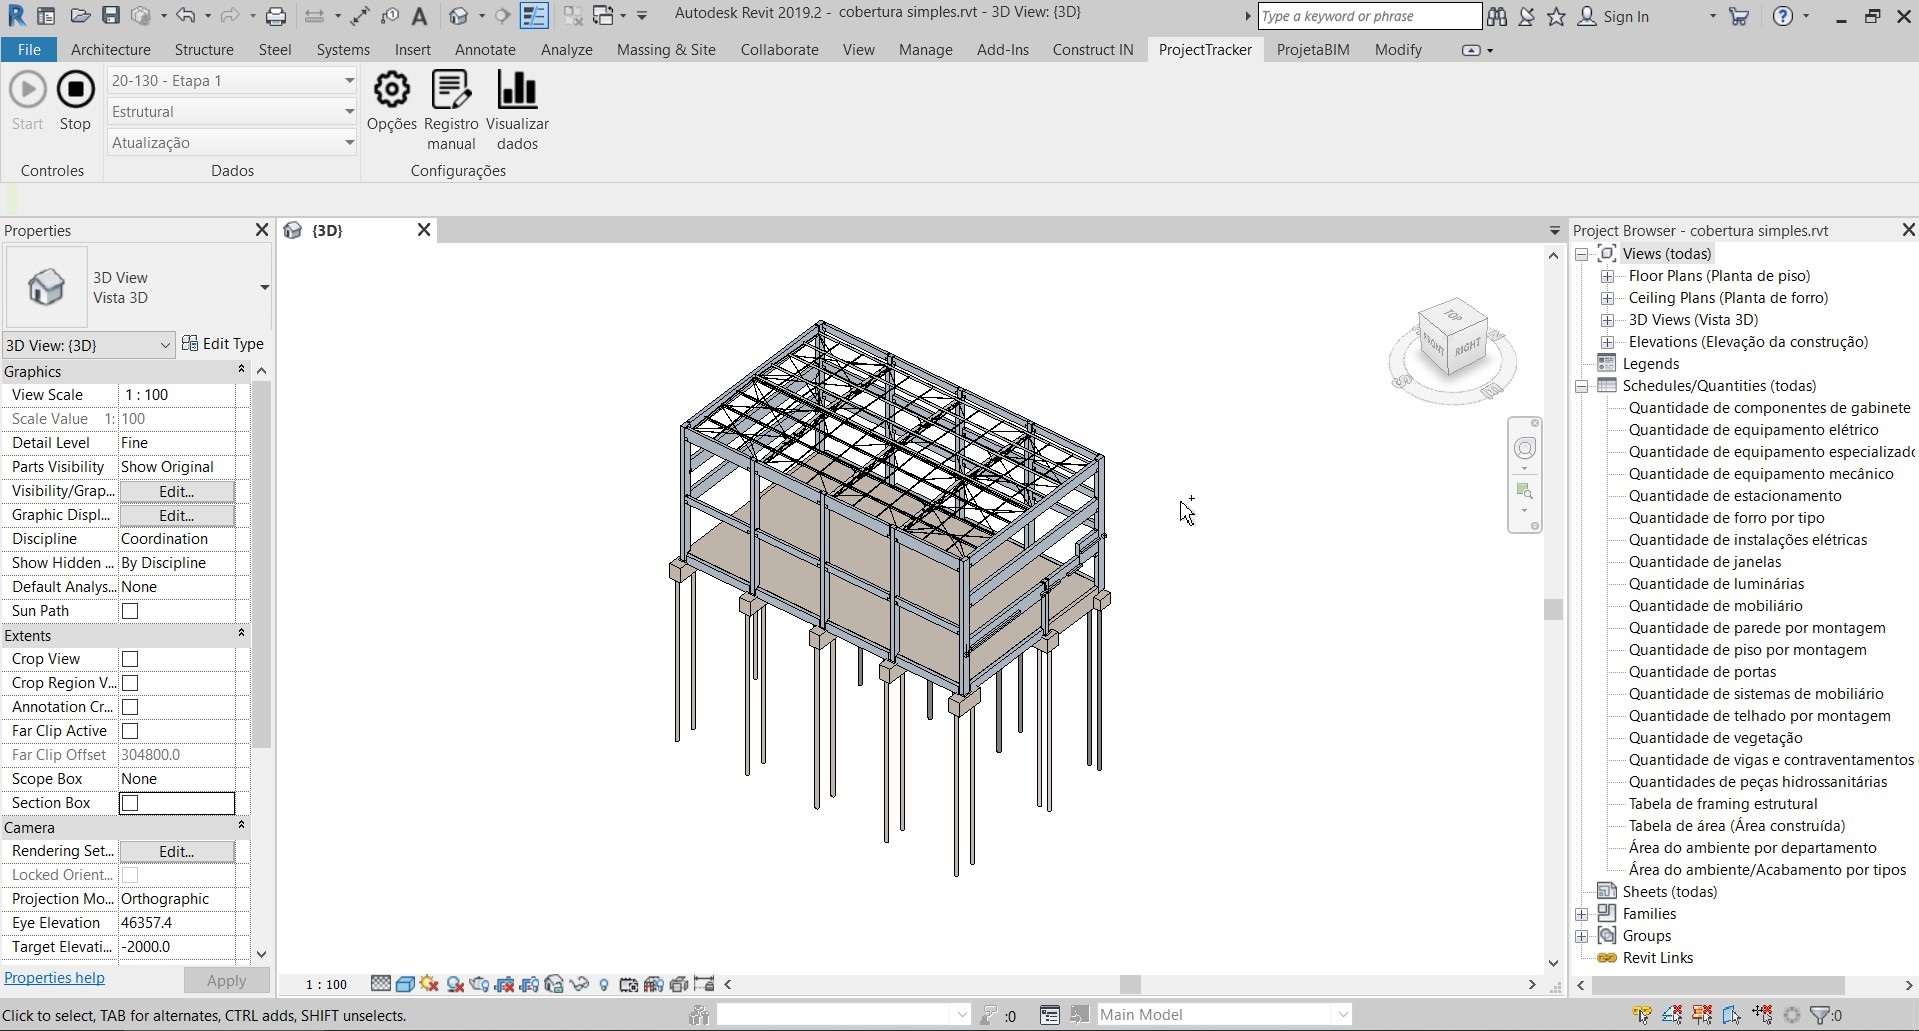The image size is (1919, 1031).
Task: Toggle shadows from the view control bar
Action: (454, 985)
